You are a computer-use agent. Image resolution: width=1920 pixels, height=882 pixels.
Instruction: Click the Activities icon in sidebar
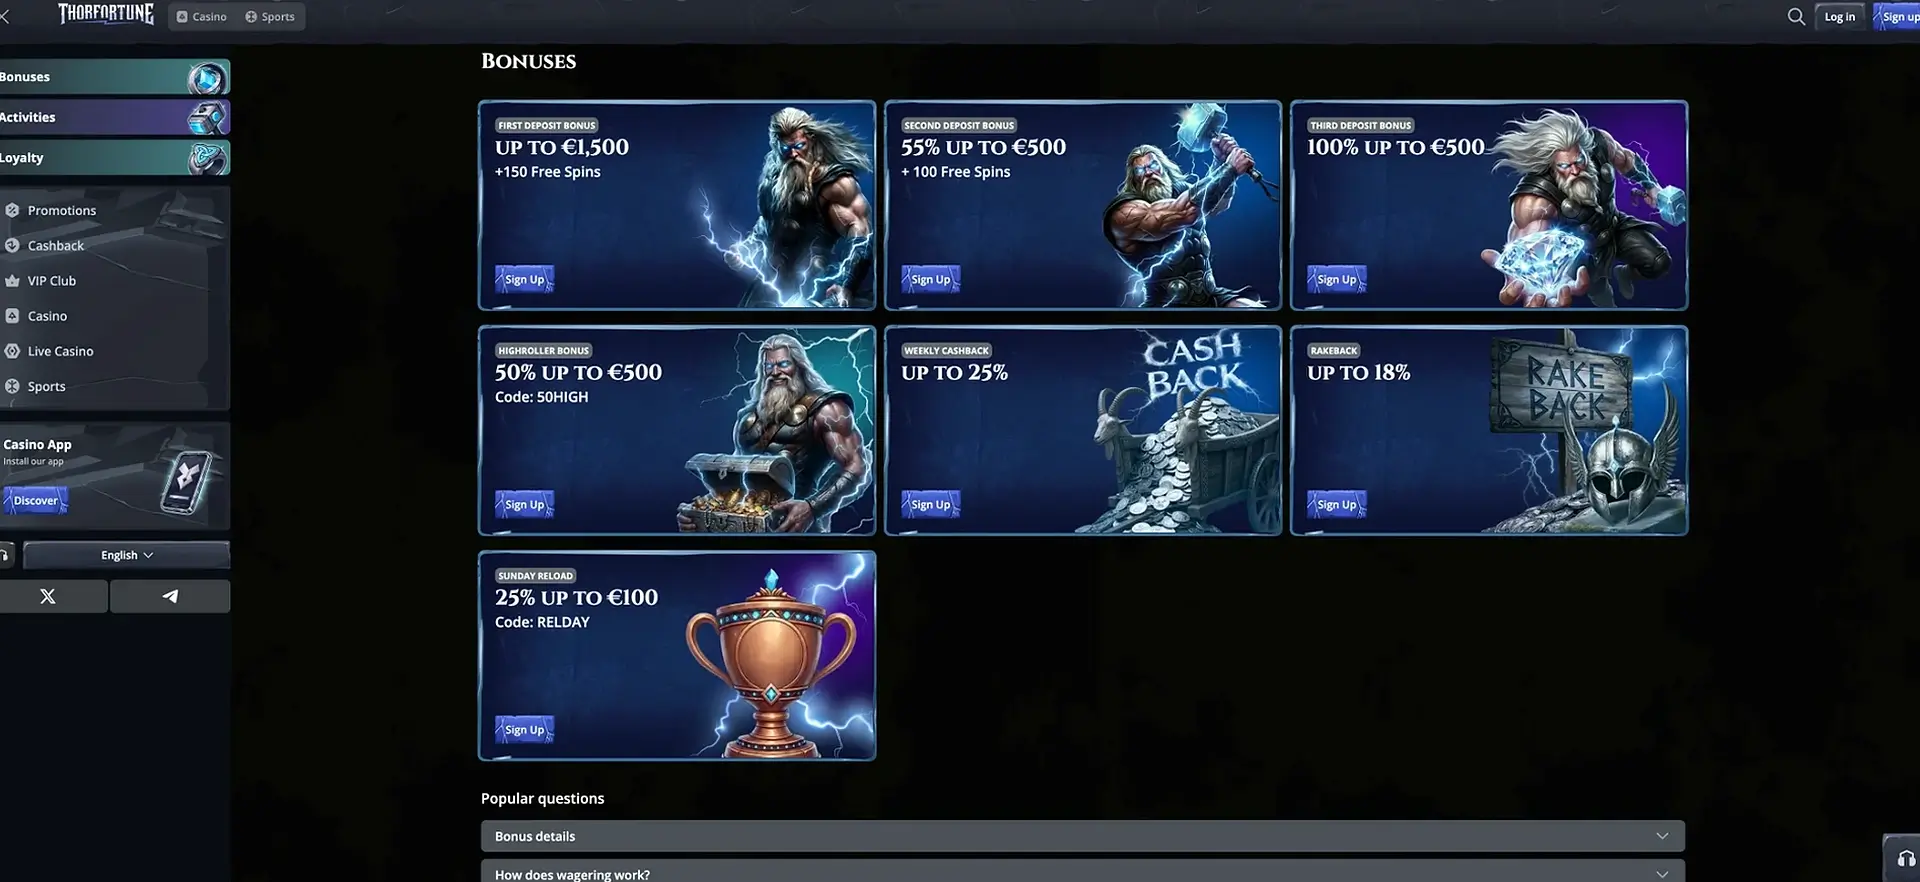(207, 118)
